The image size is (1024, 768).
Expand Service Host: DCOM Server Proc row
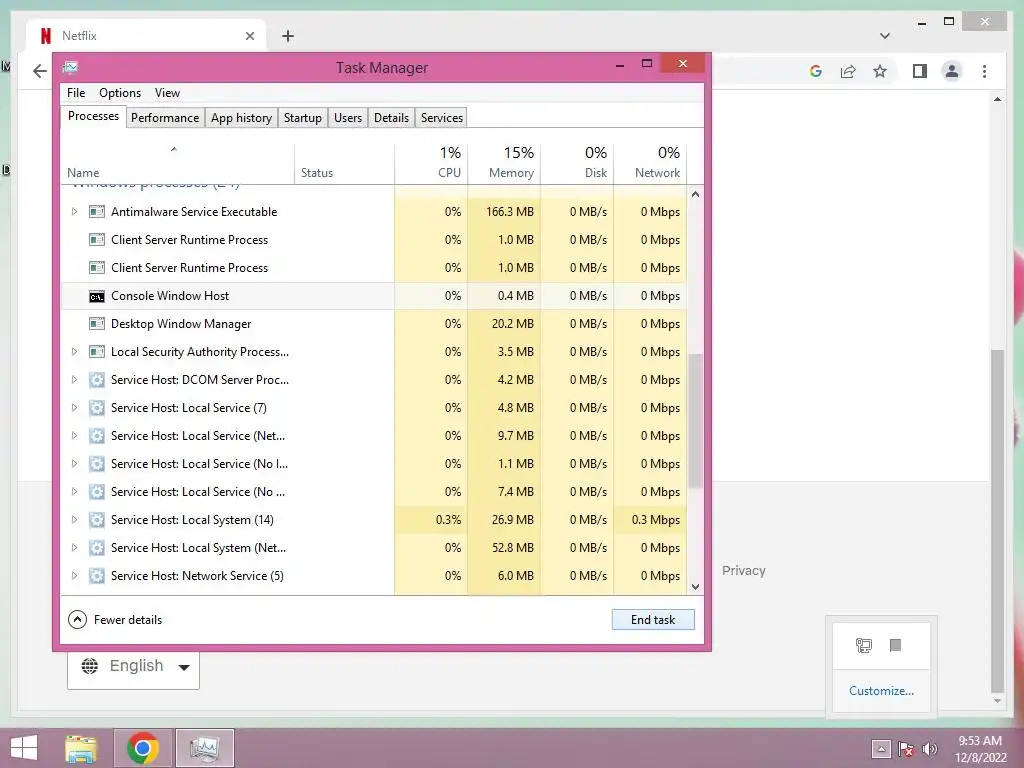pos(74,380)
